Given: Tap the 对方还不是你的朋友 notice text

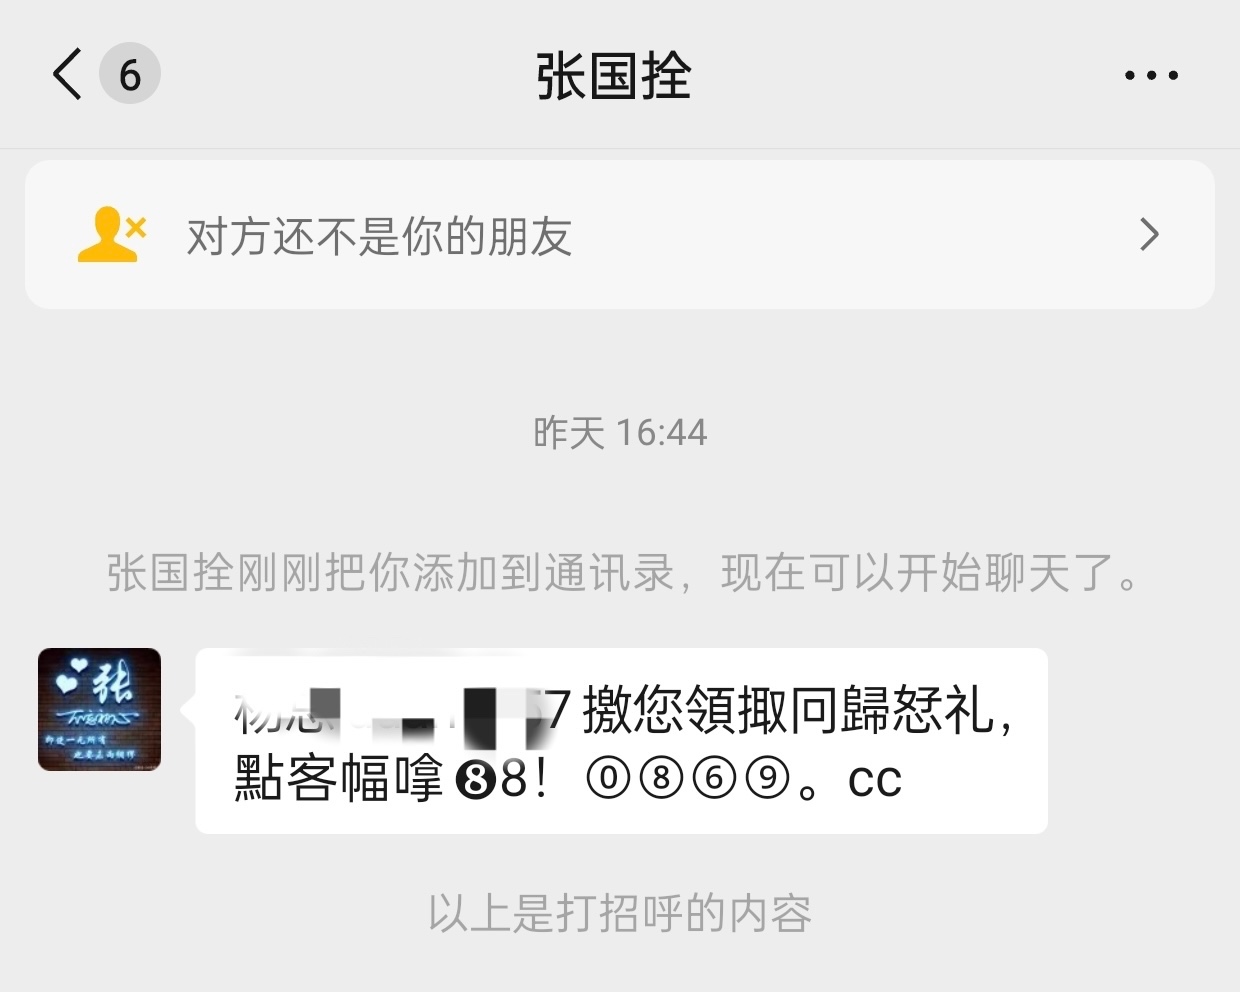Looking at the screenshot, I should pyautogui.click(x=379, y=237).
